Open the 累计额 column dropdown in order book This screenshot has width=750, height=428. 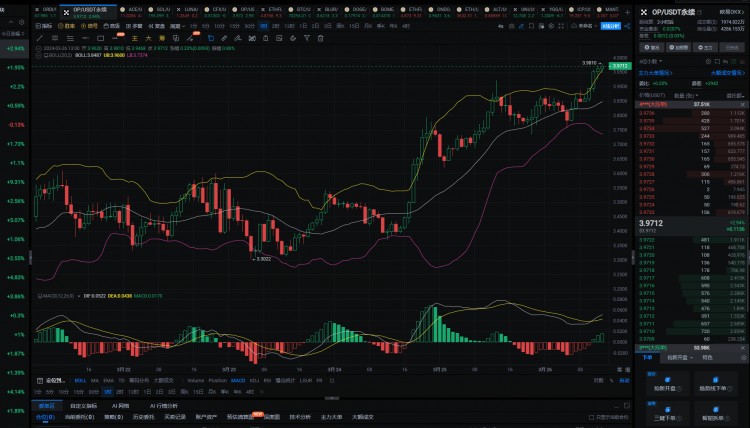pos(735,96)
